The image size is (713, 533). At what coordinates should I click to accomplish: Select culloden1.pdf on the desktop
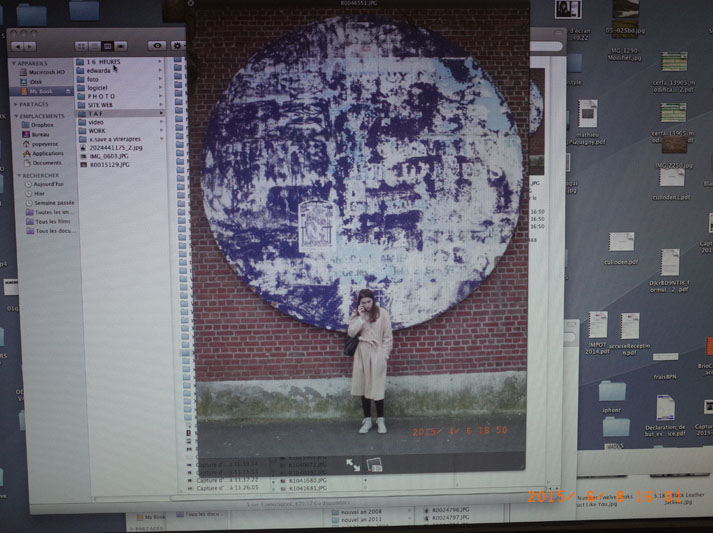[x=672, y=183]
